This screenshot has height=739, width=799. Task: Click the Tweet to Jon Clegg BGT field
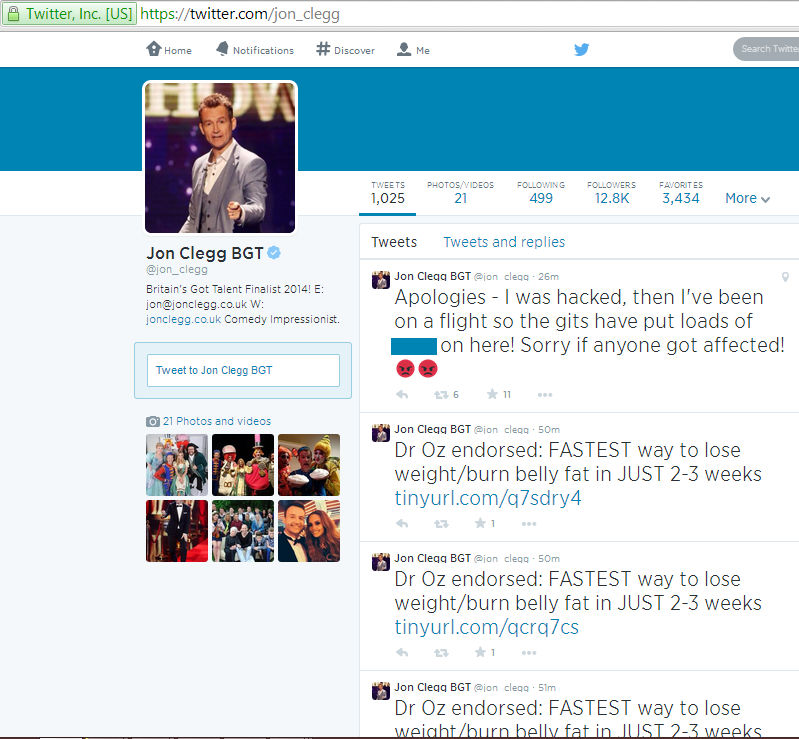[x=243, y=371]
